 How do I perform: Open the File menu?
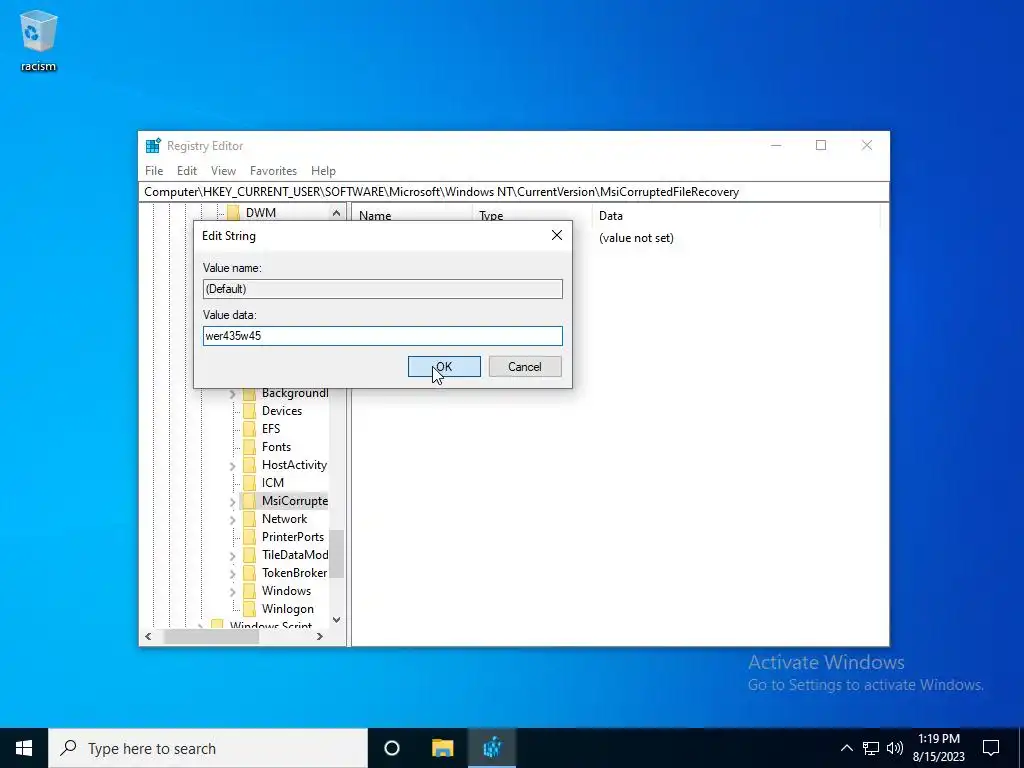click(x=154, y=170)
